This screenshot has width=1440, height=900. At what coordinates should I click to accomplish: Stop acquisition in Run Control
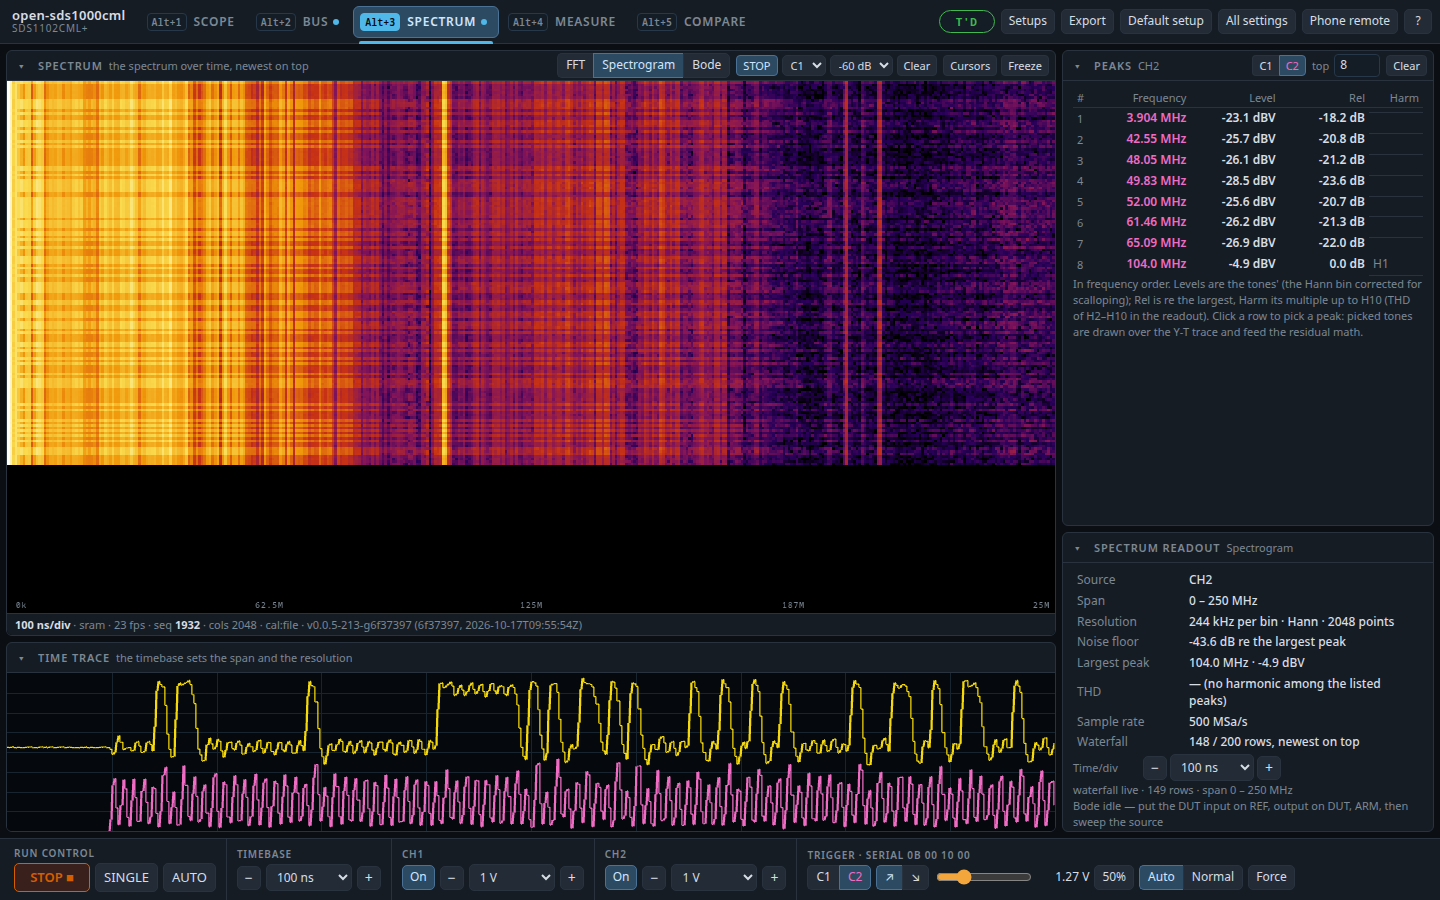click(x=52, y=878)
